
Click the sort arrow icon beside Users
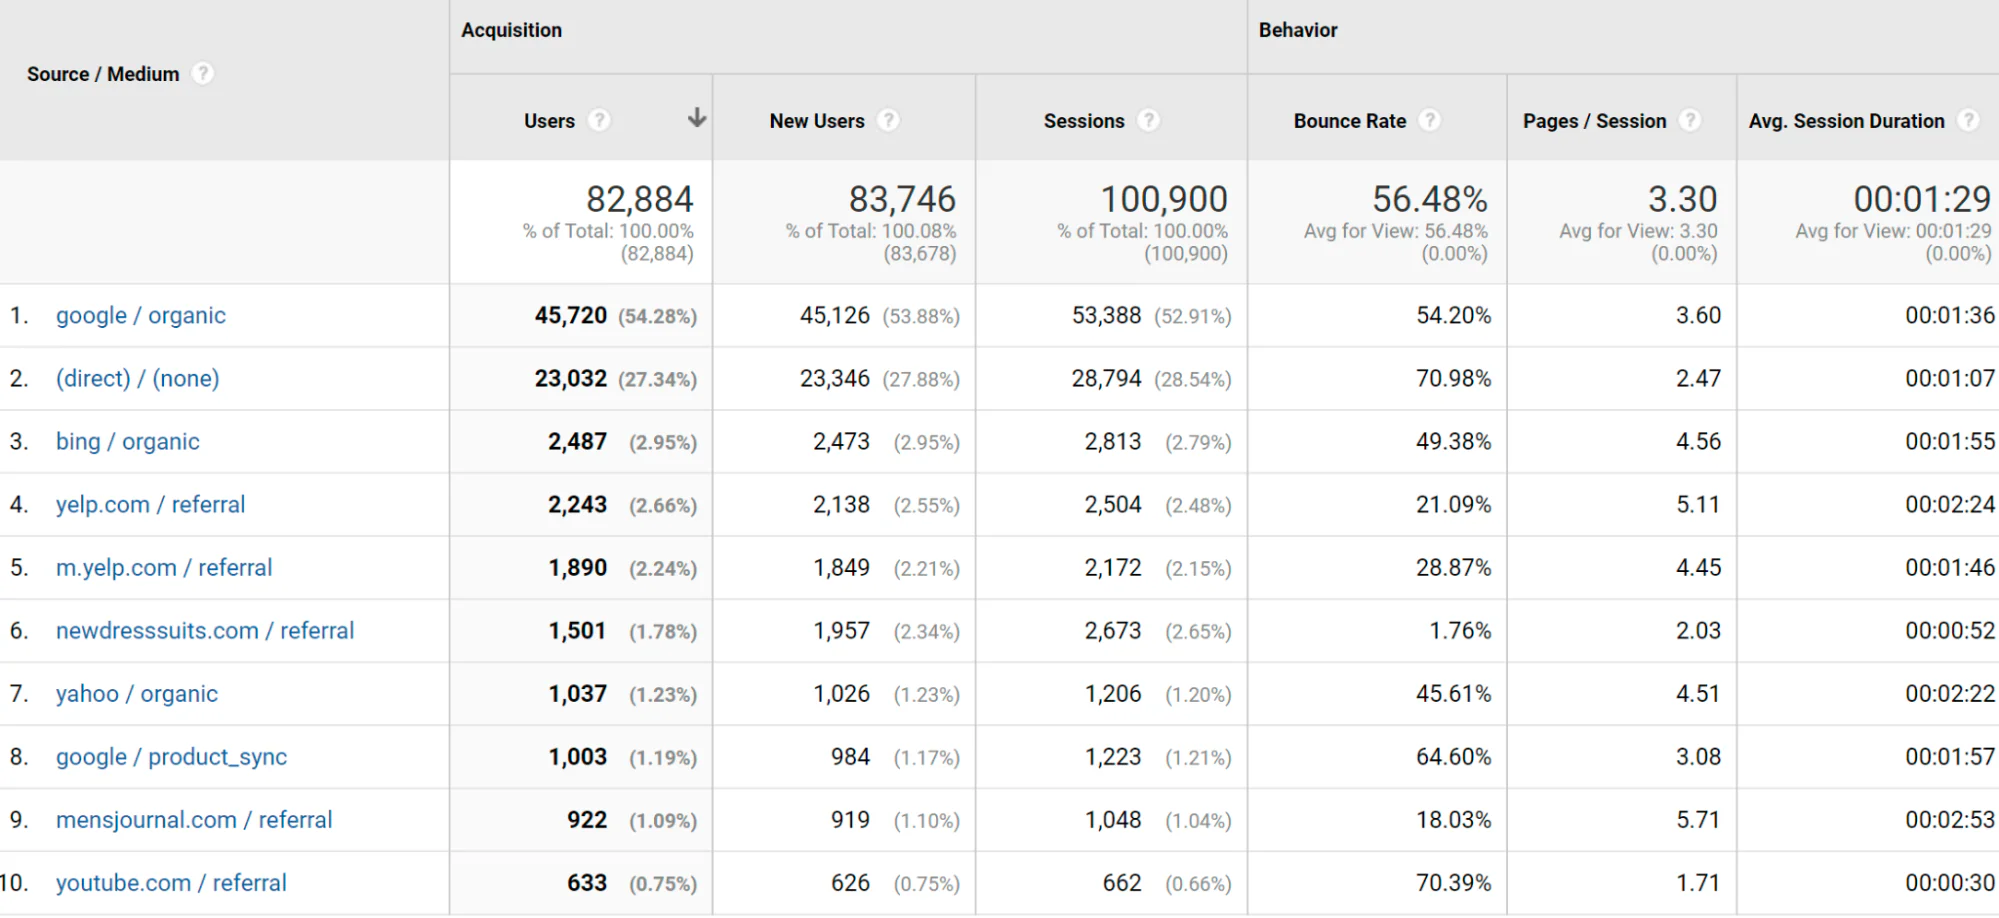click(696, 117)
